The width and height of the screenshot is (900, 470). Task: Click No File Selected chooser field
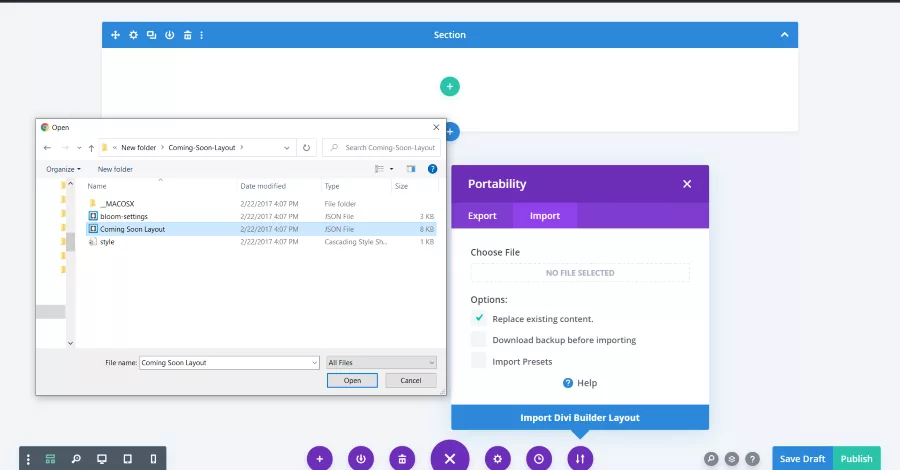point(580,273)
